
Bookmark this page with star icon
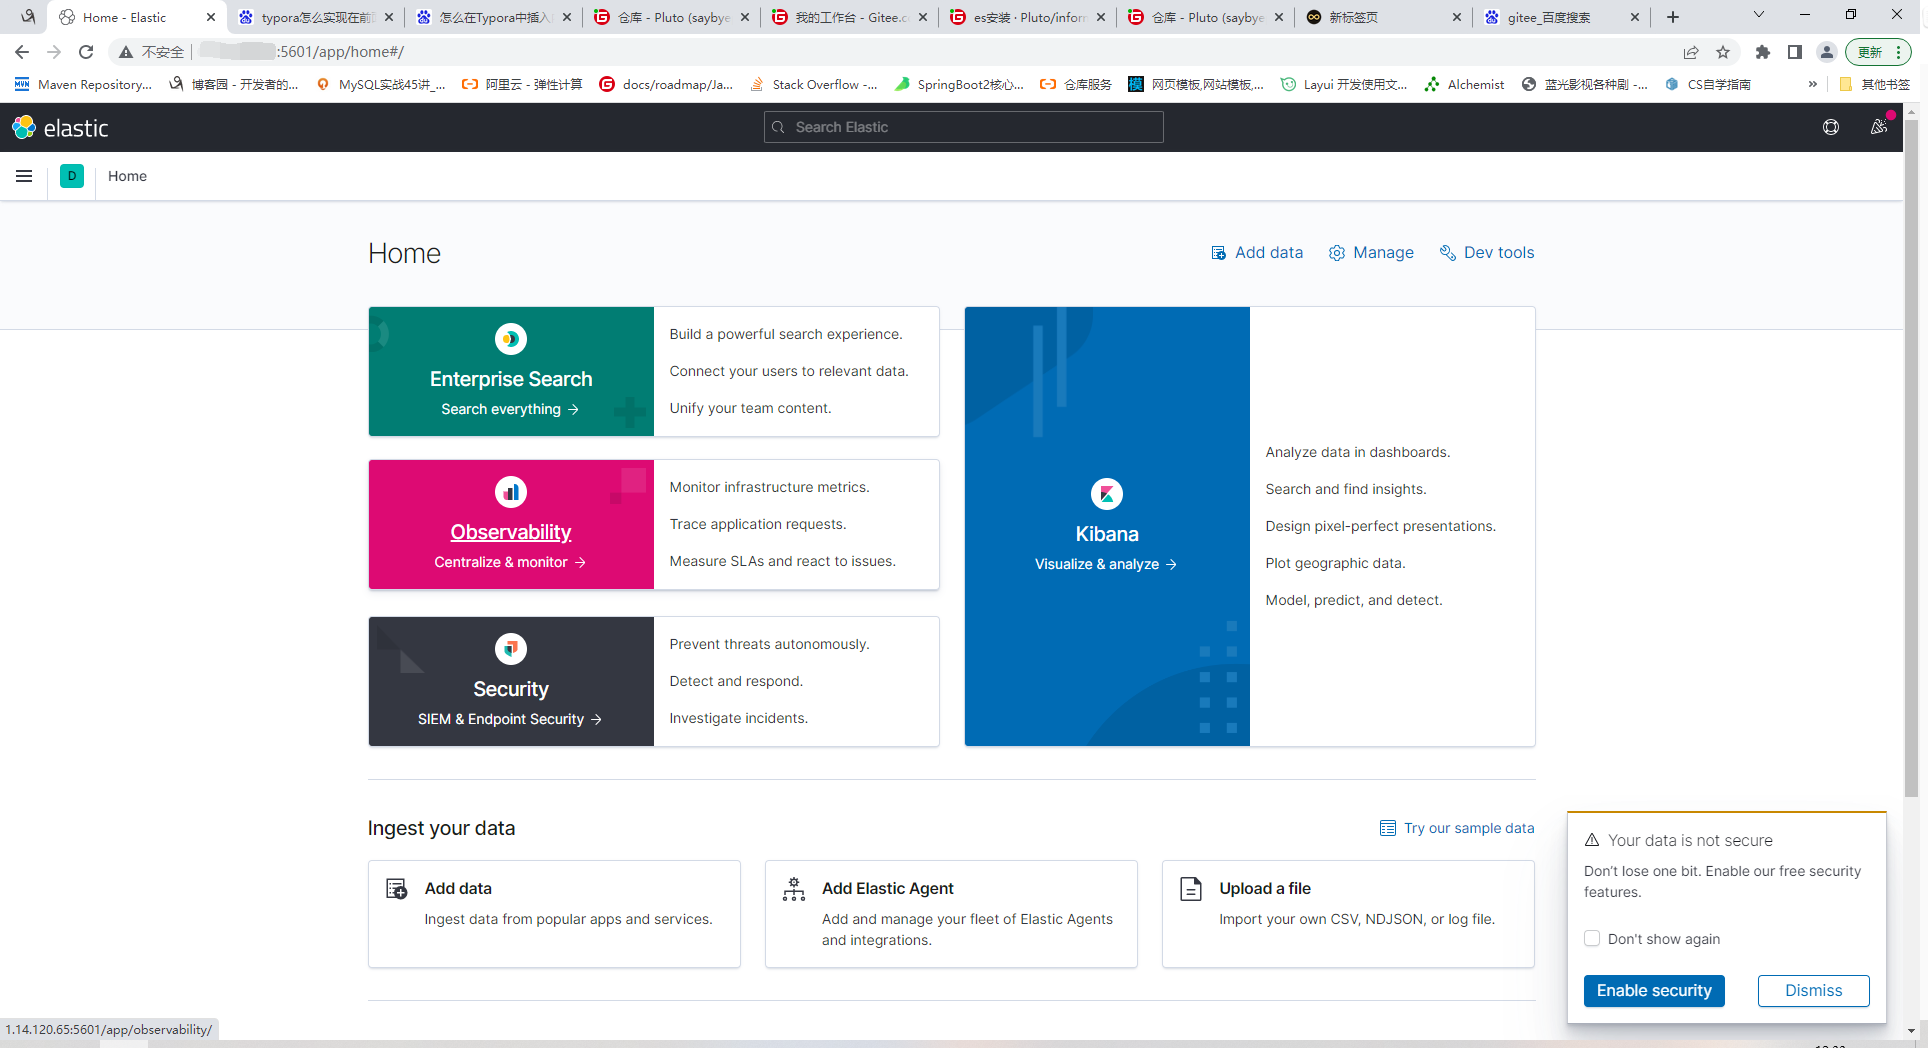[1723, 52]
